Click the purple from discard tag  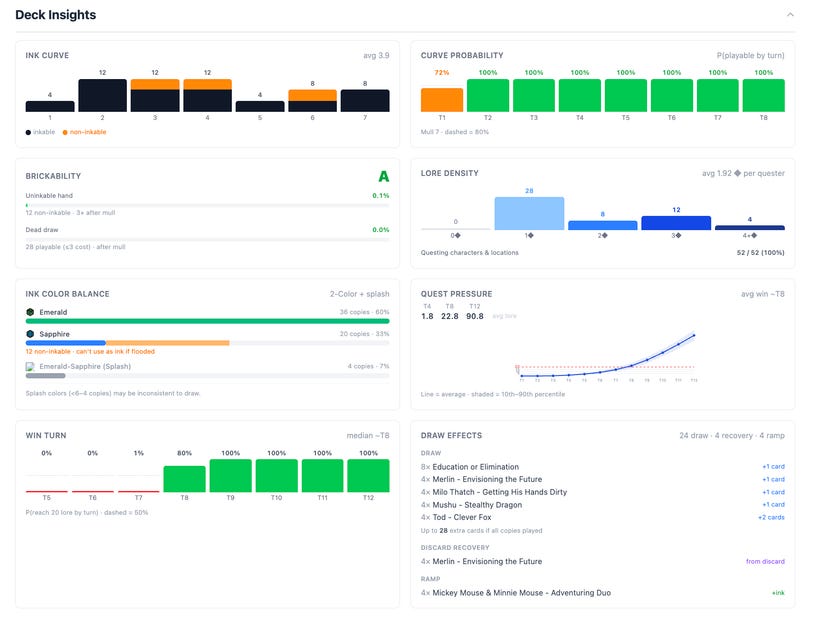click(765, 562)
